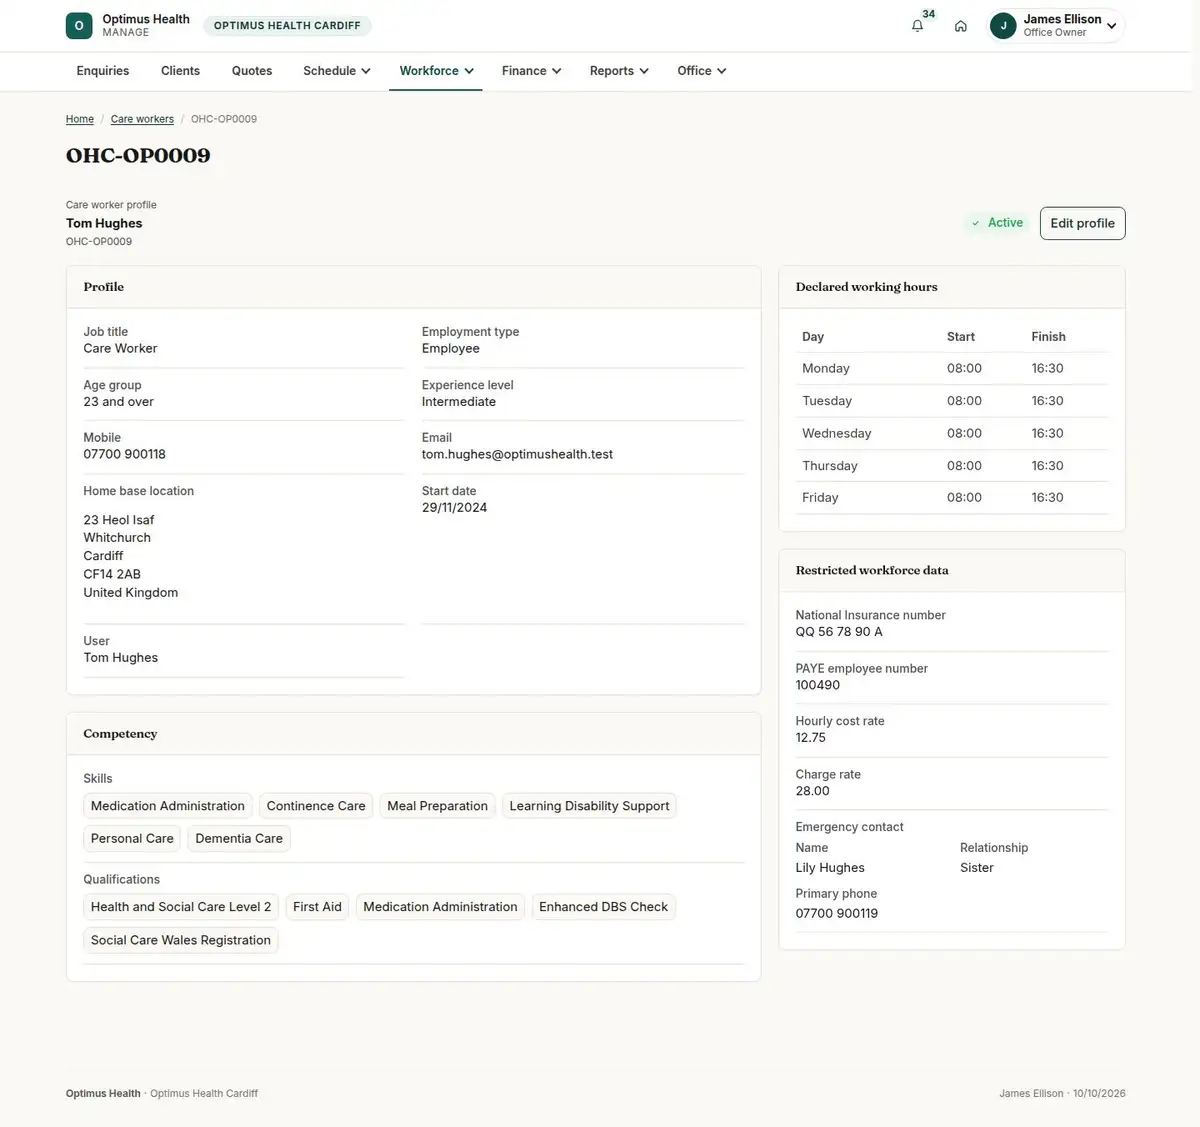Expand the Reports menu

coord(619,71)
